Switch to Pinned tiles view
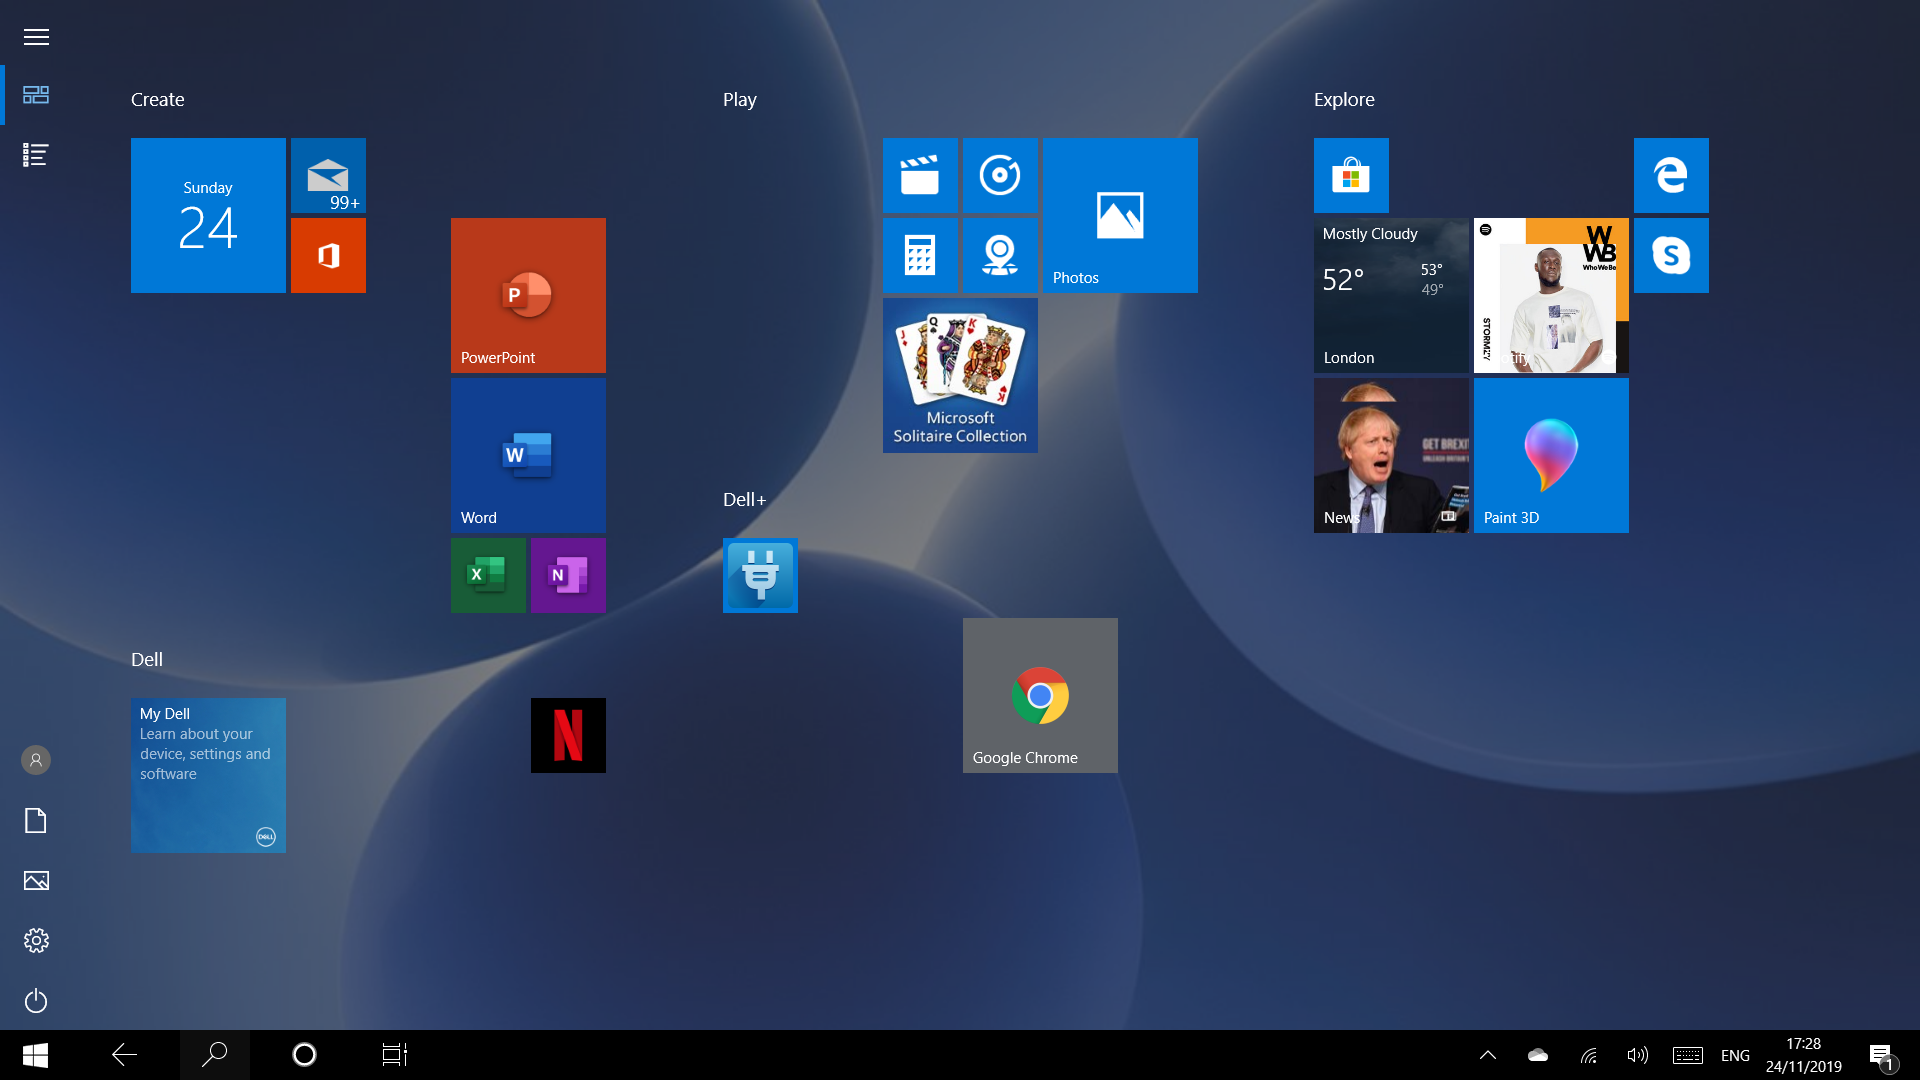Image resolution: width=1920 pixels, height=1080 pixels. (36, 95)
